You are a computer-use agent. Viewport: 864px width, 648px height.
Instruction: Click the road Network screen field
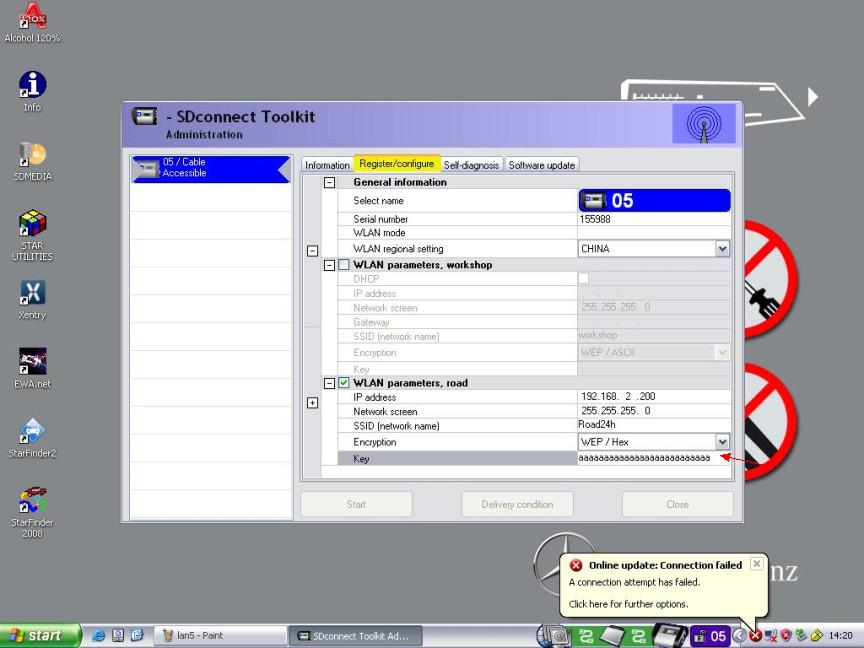[654, 411]
